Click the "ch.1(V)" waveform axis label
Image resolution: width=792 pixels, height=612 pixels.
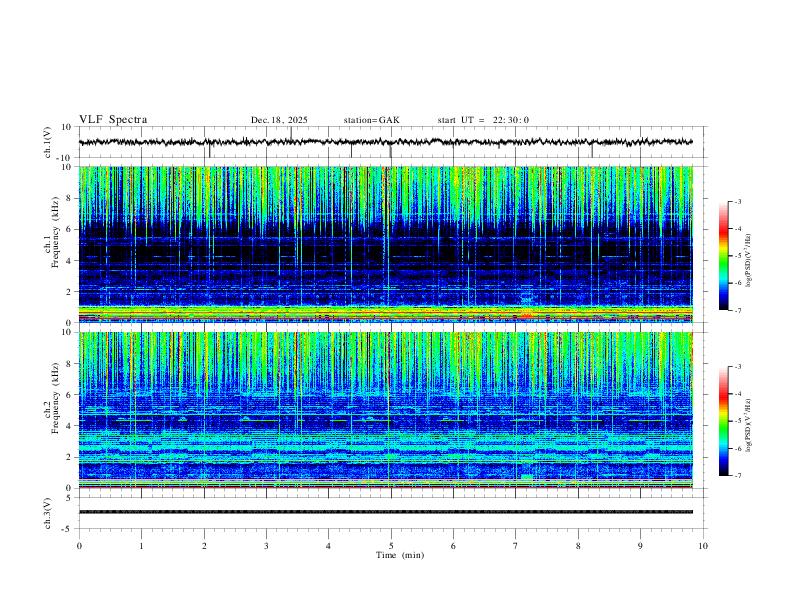coord(48,142)
